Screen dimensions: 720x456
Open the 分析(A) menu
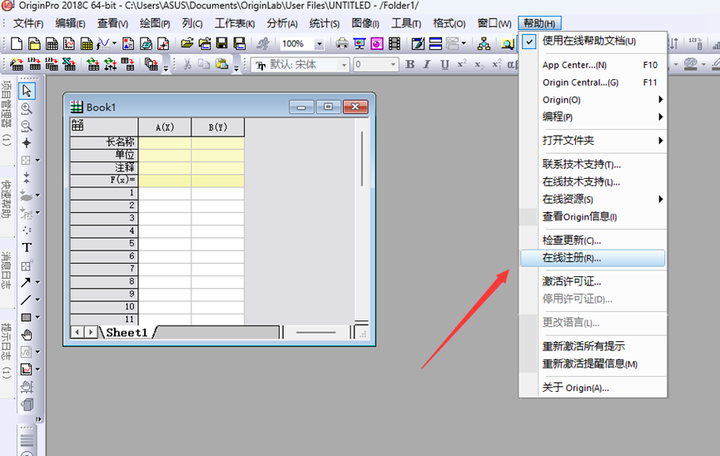[x=282, y=23]
